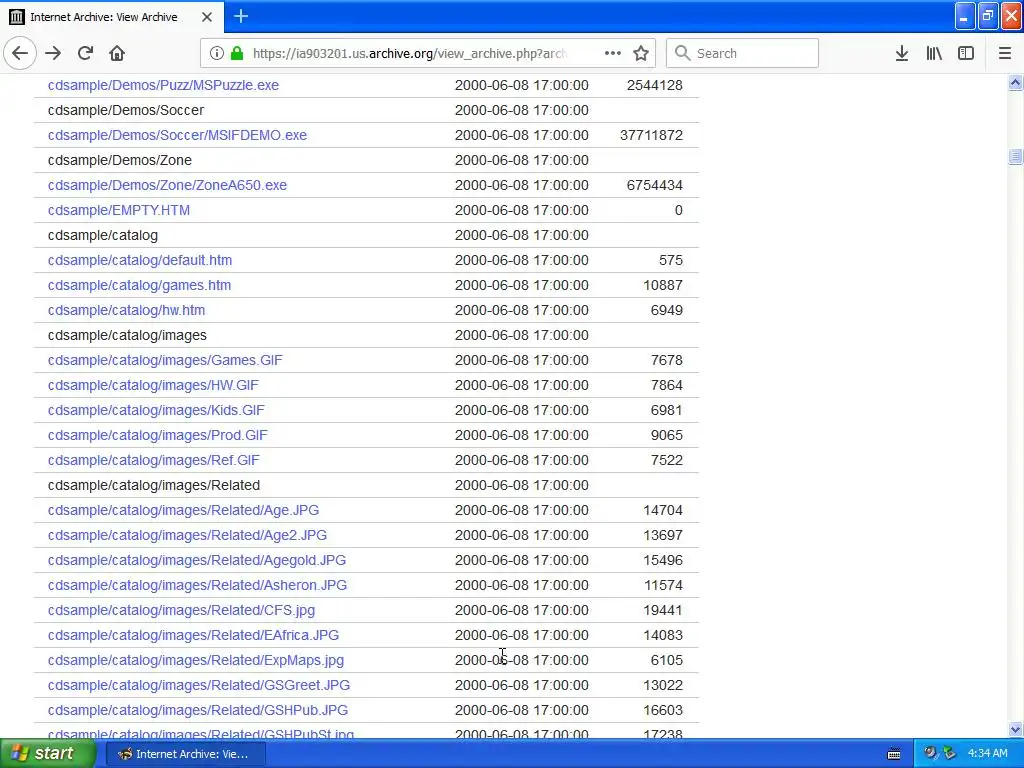Click the 4:34 AM clock
The height and width of the screenshot is (768, 1024).
point(987,754)
